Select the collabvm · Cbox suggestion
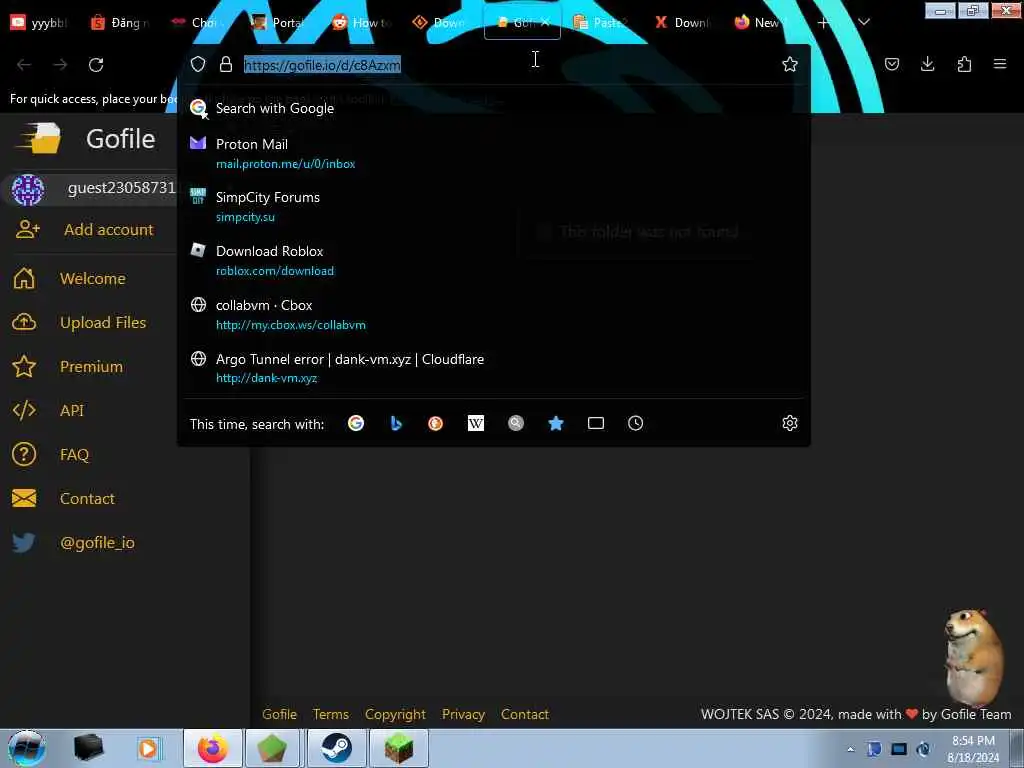The image size is (1024, 768). click(x=494, y=315)
